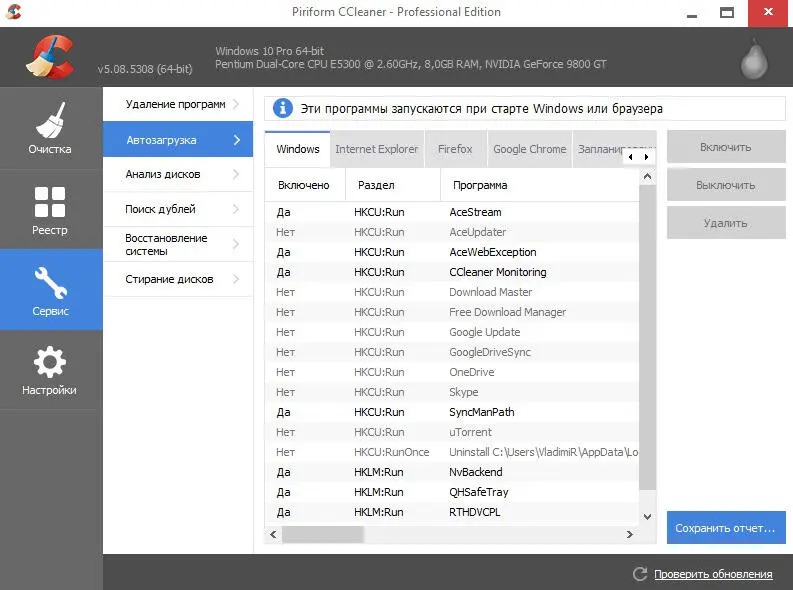Click chevron next to Поиск дублей
Screen dimensions: 793x590
[x=236, y=209]
